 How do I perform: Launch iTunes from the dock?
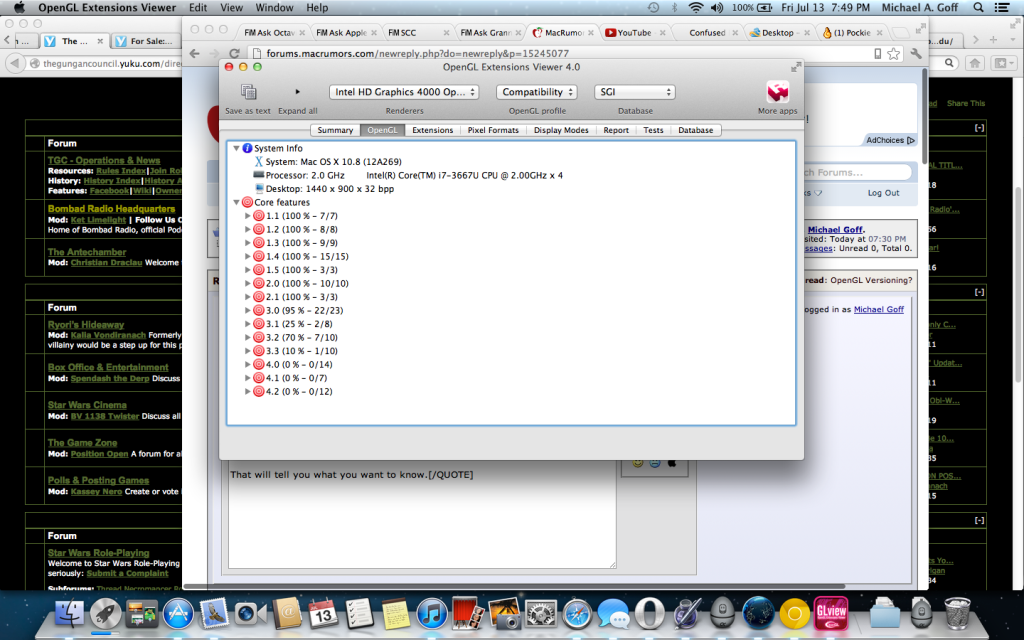432,614
